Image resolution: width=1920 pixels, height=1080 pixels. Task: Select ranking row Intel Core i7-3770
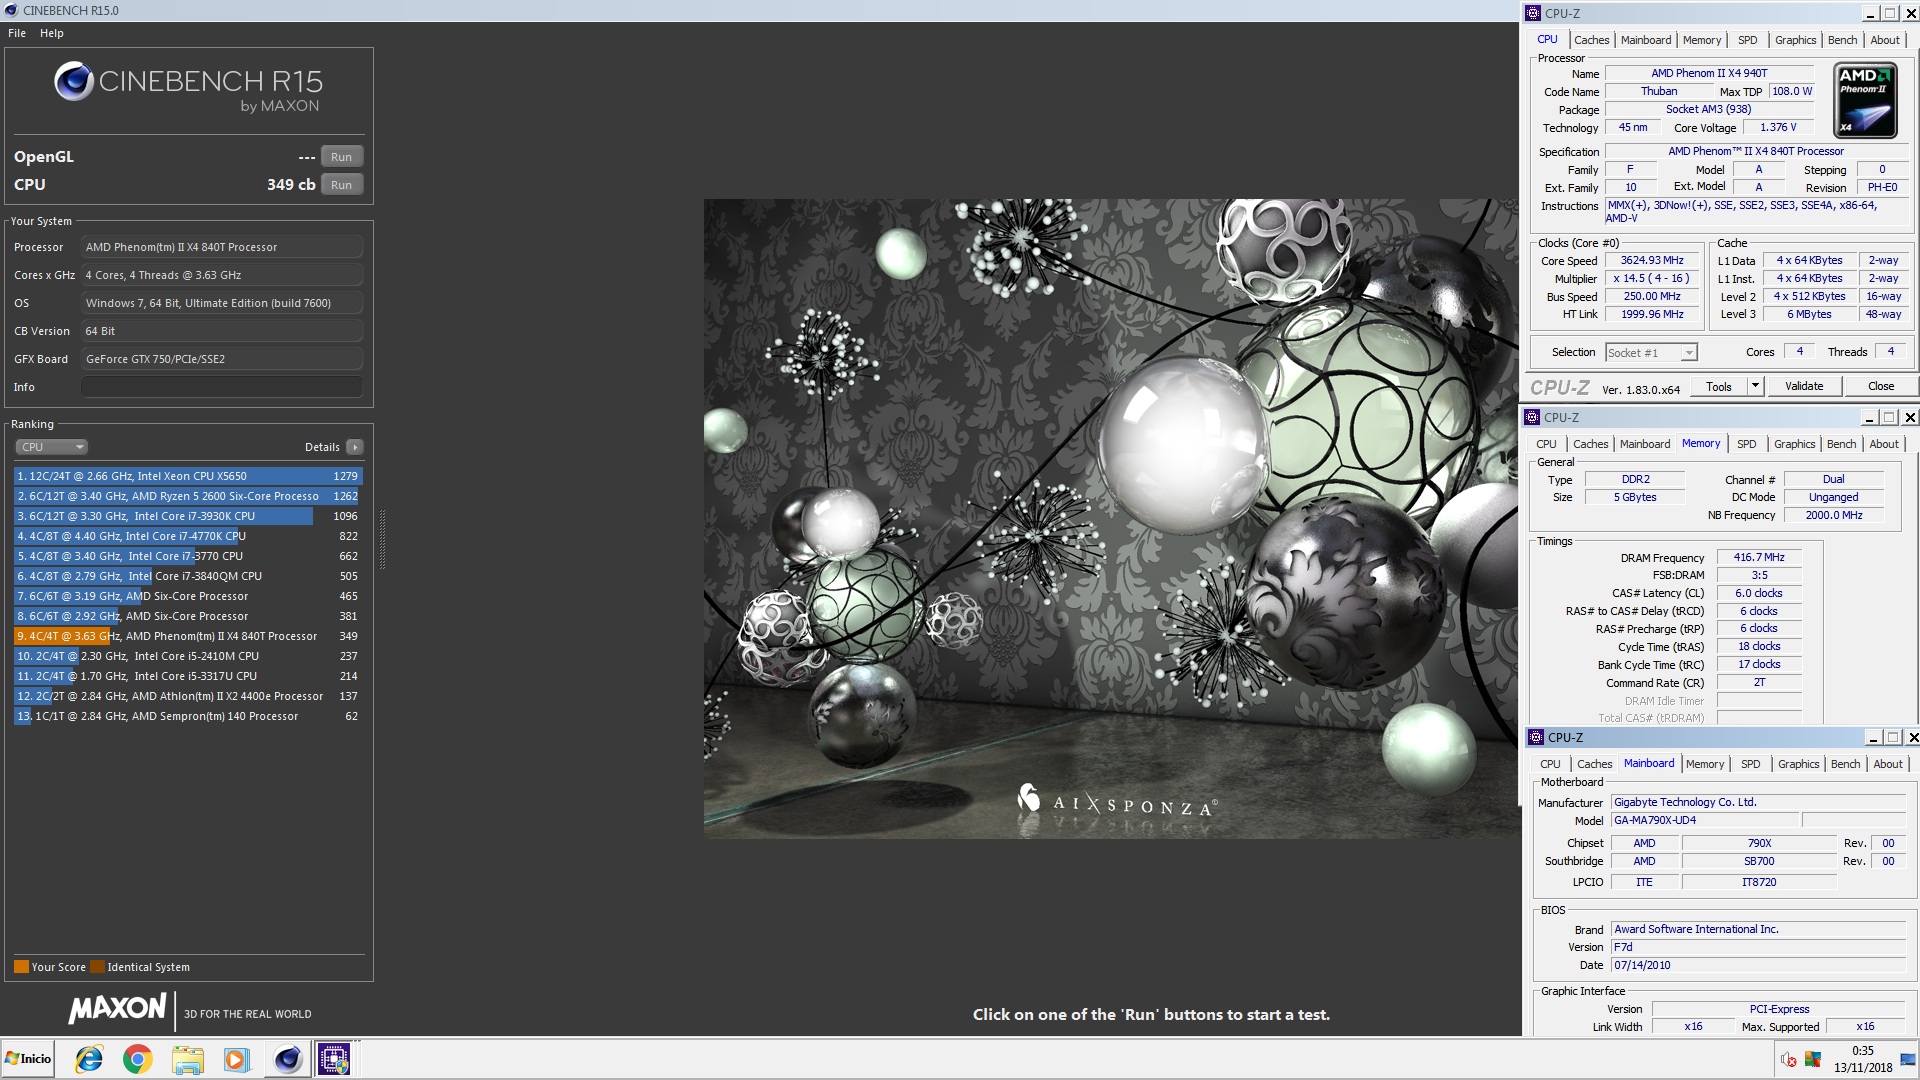coord(188,556)
